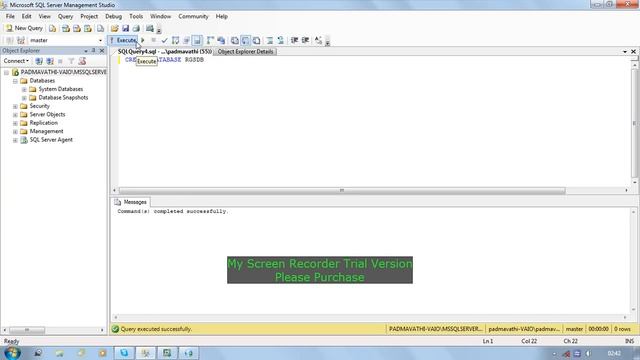Uncomment the selected lines
Viewport: 640px width, 360px height.
(x=280, y=40)
